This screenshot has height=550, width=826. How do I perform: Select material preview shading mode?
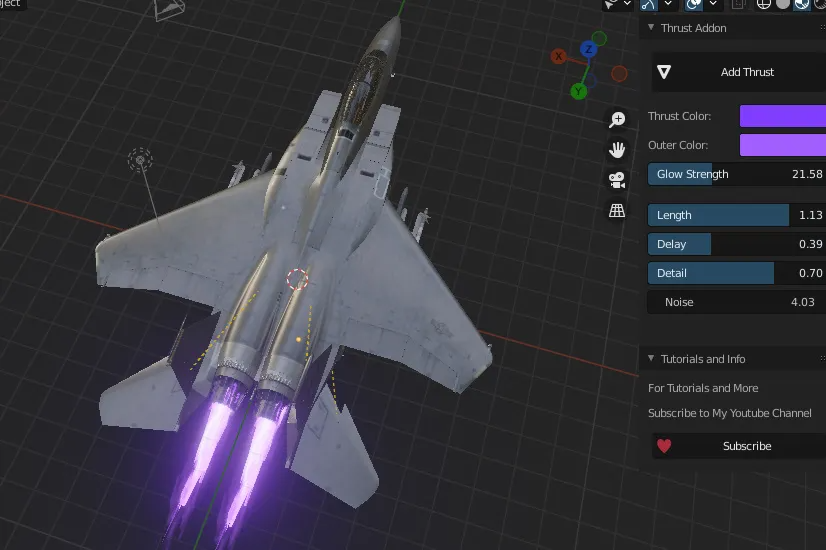tap(802, 4)
